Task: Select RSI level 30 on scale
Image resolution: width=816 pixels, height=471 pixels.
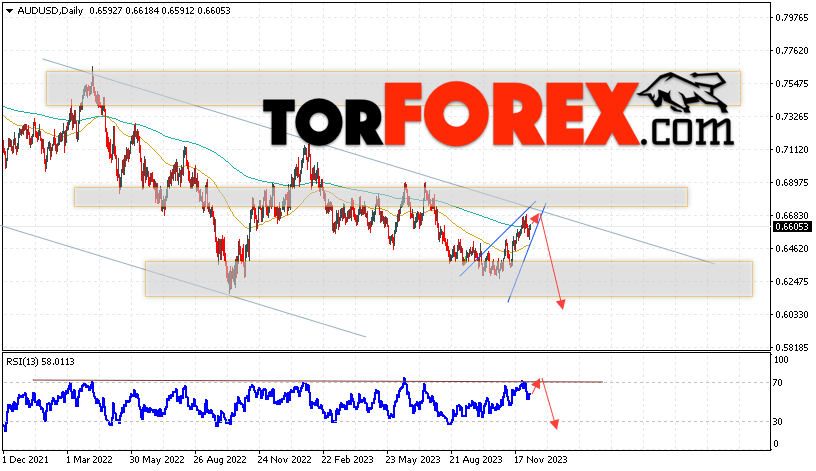Action: (x=778, y=422)
